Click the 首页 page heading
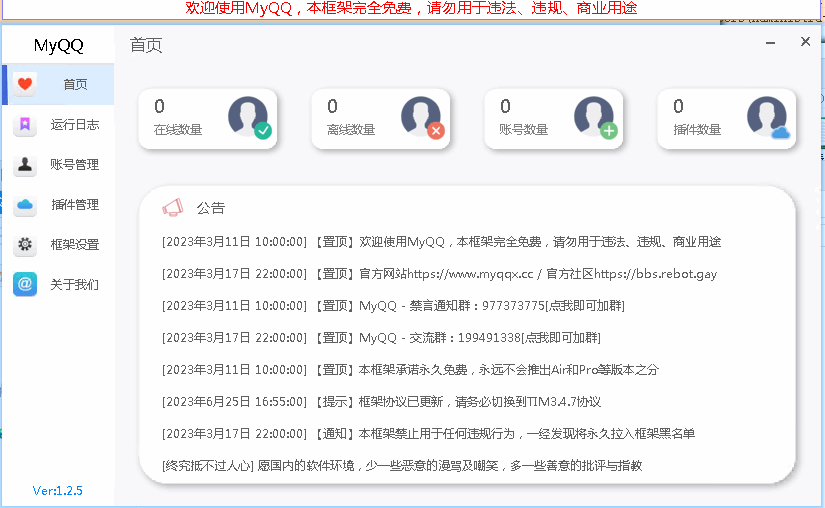Screen dimensions: 825x508 pos(146,45)
